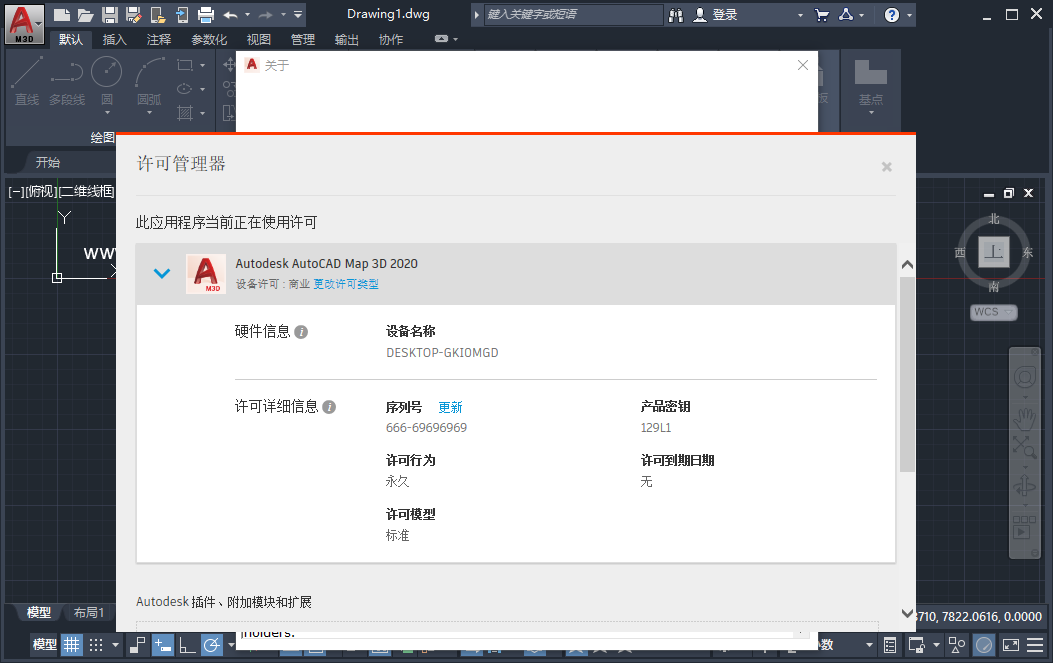Switch to the 插入 (Insert) ribbon tab
This screenshot has height=663, width=1053.
pyautogui.click(x=115, y=40)
